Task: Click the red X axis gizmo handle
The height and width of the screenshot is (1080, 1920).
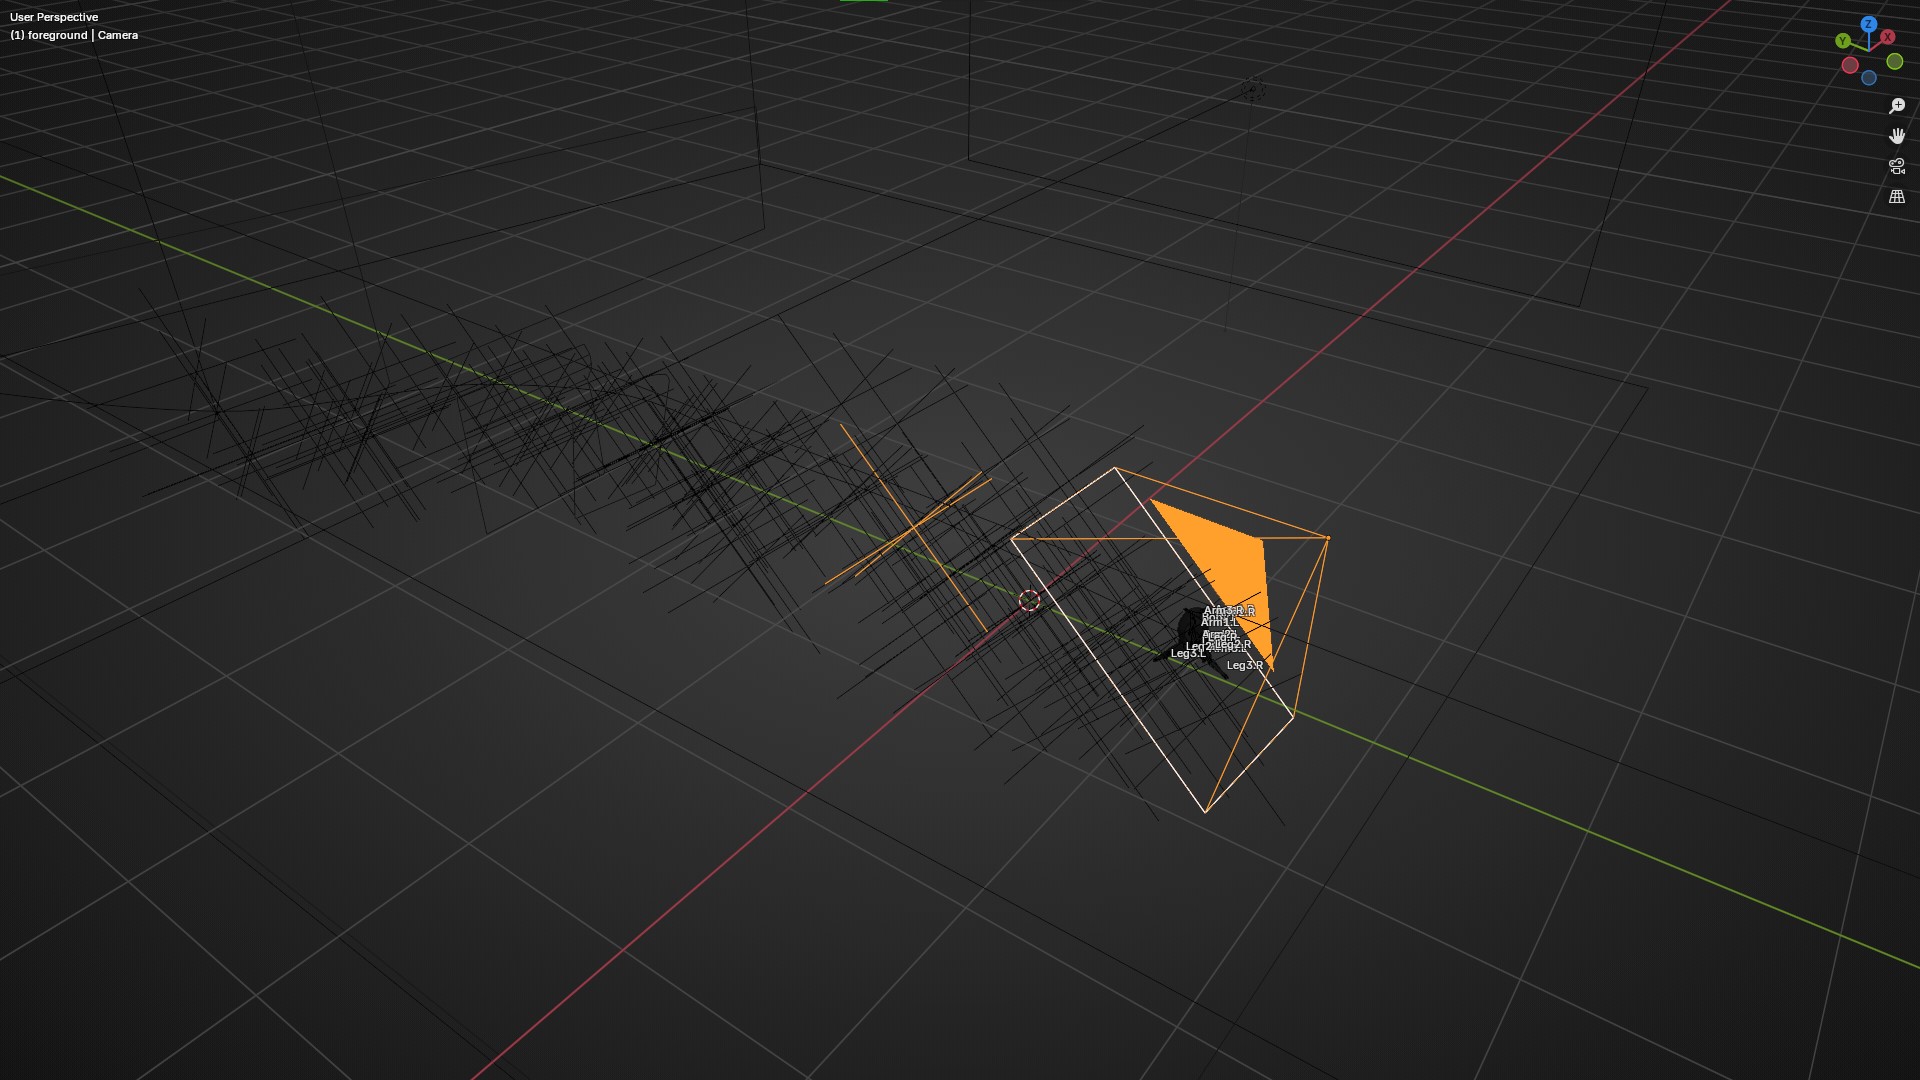Action: tap(1887, 37)
